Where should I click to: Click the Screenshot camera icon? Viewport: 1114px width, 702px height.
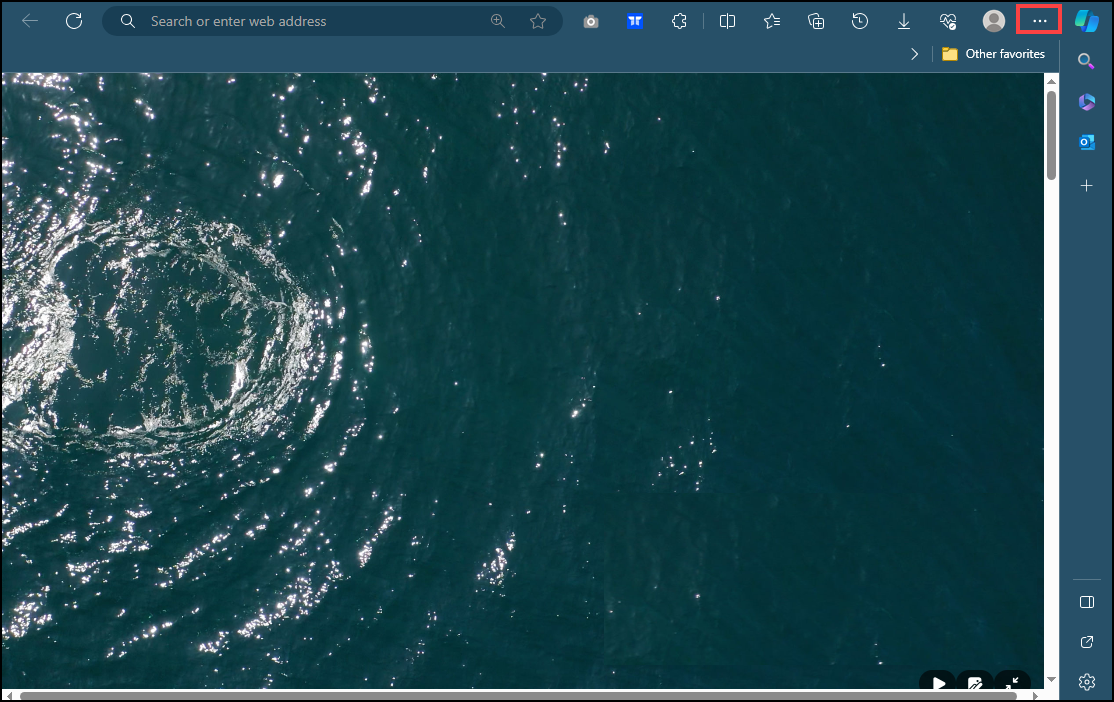click(591, 21)
